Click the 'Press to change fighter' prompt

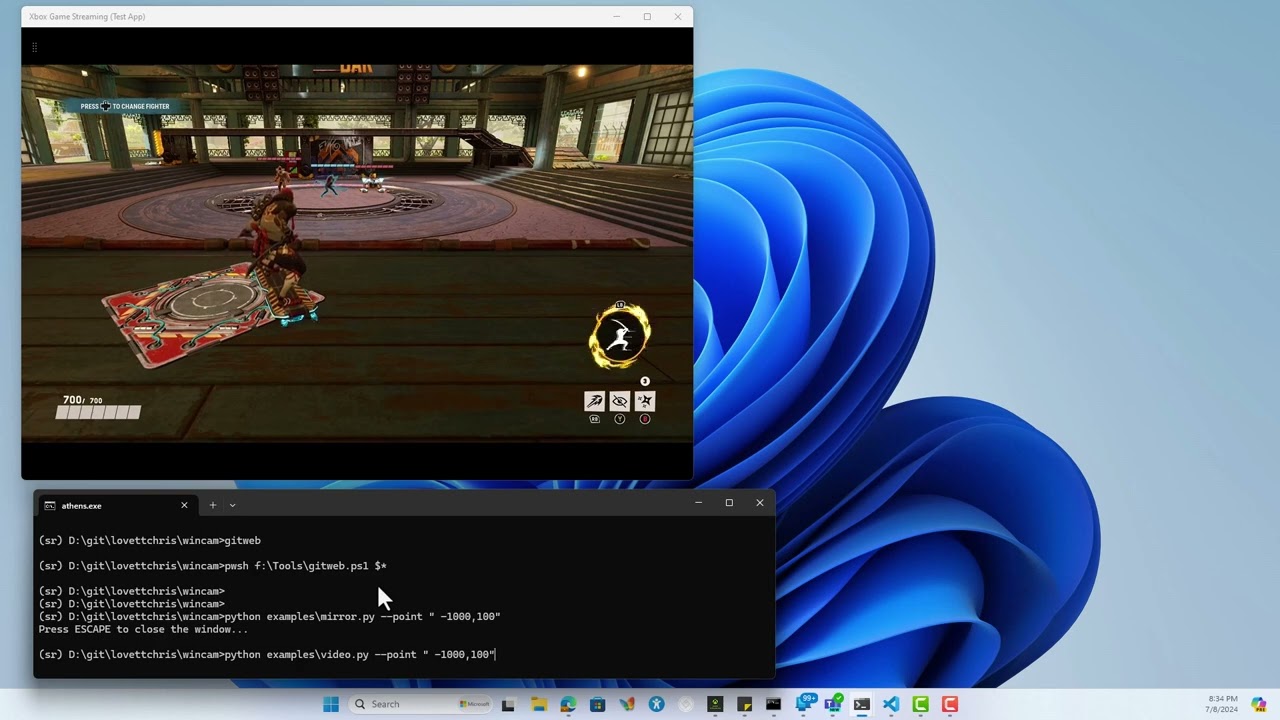(x=125, y=106)
